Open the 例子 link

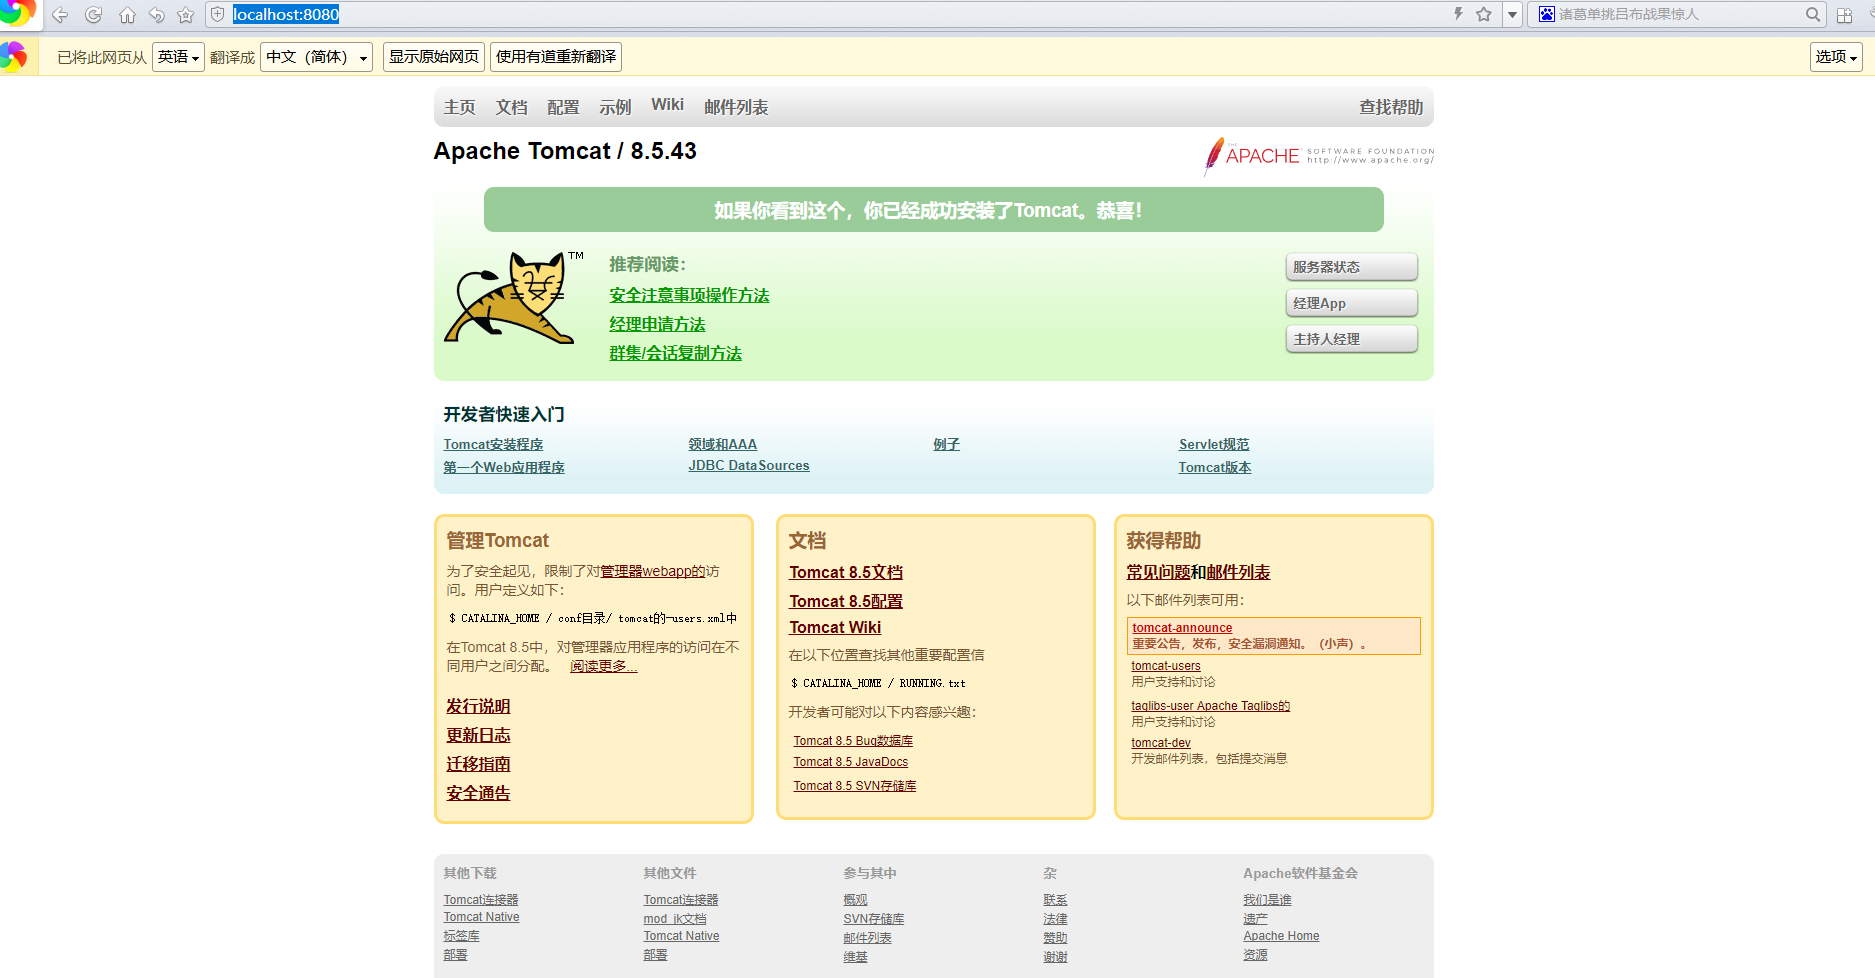coord(946,444)
